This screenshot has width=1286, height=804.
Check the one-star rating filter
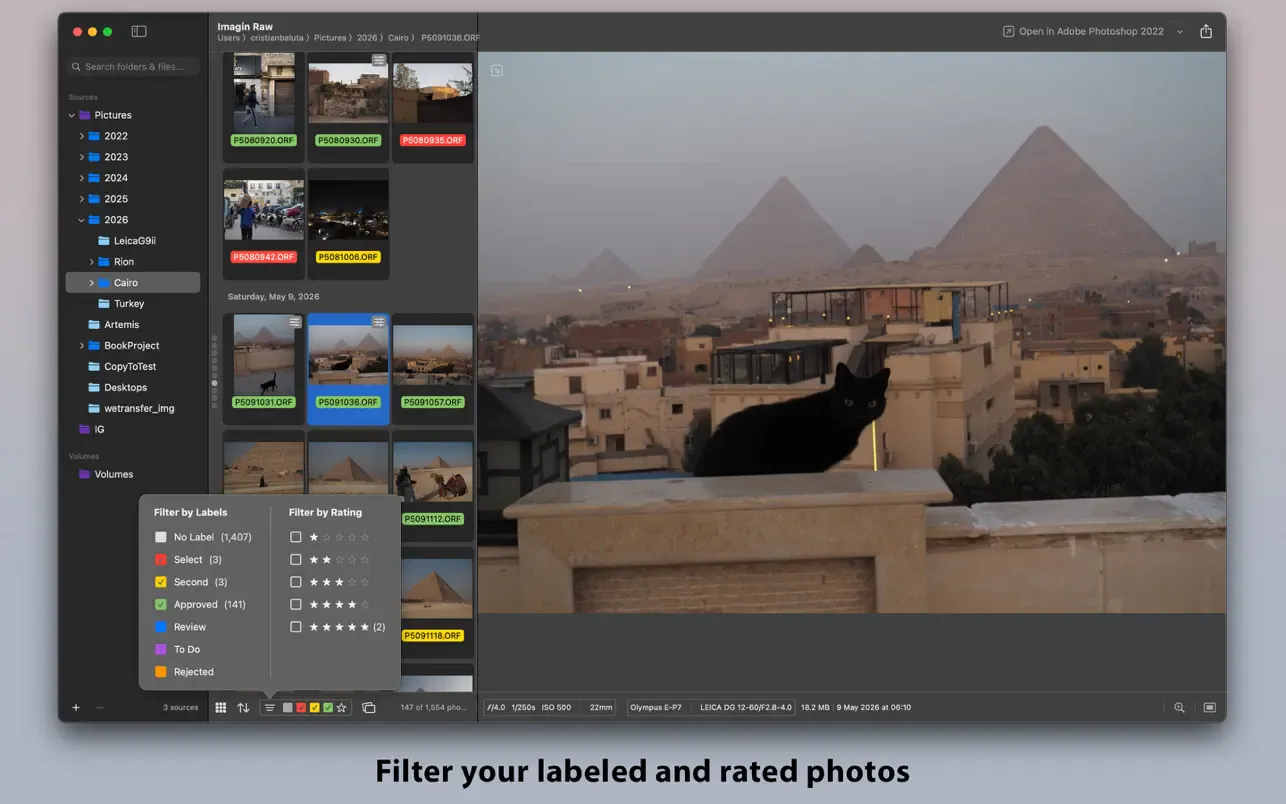click(296, 537)
